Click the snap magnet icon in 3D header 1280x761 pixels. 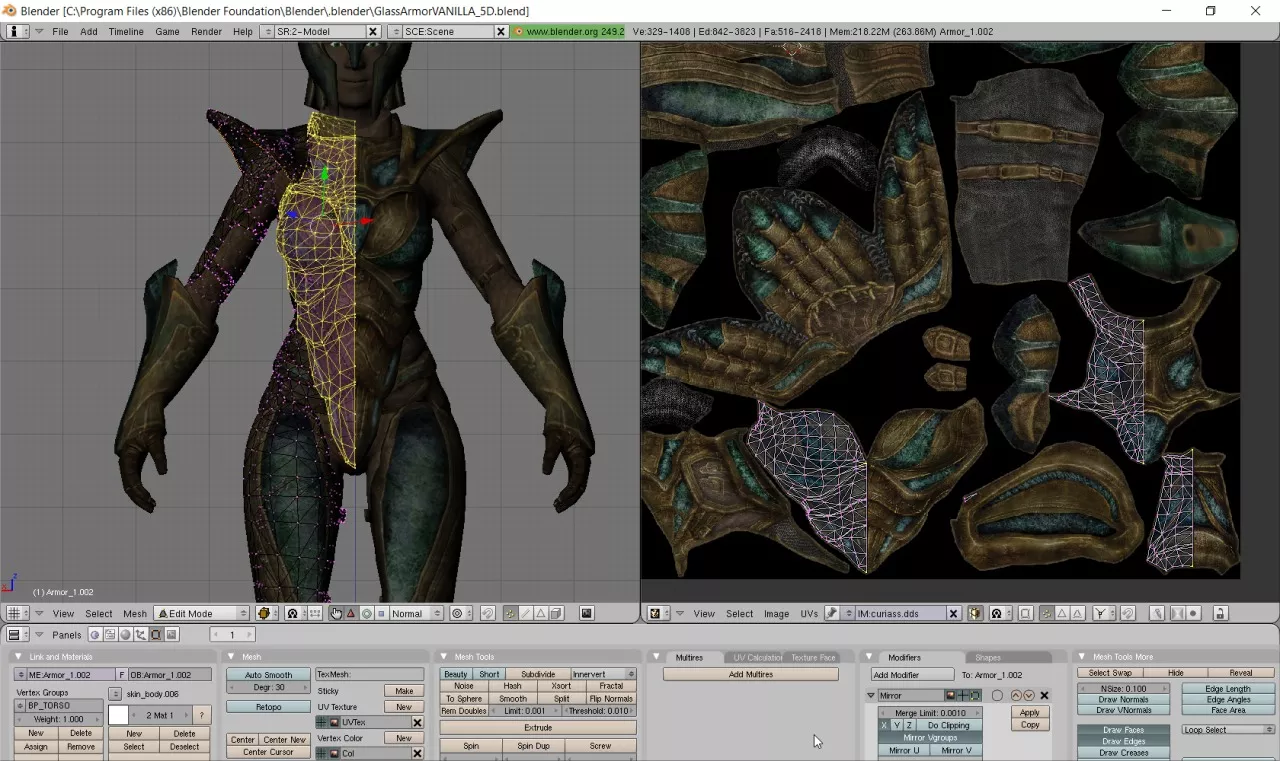tap(487, 613)
